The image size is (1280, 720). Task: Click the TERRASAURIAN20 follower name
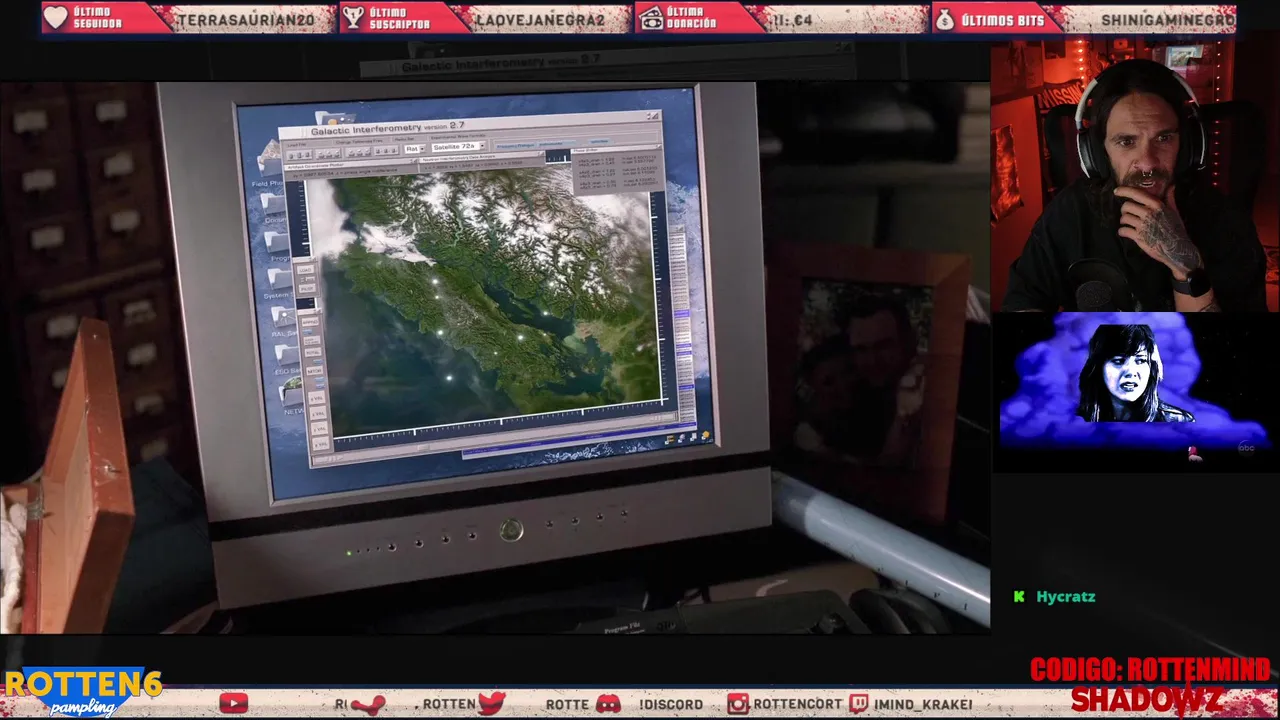[245, 20]
